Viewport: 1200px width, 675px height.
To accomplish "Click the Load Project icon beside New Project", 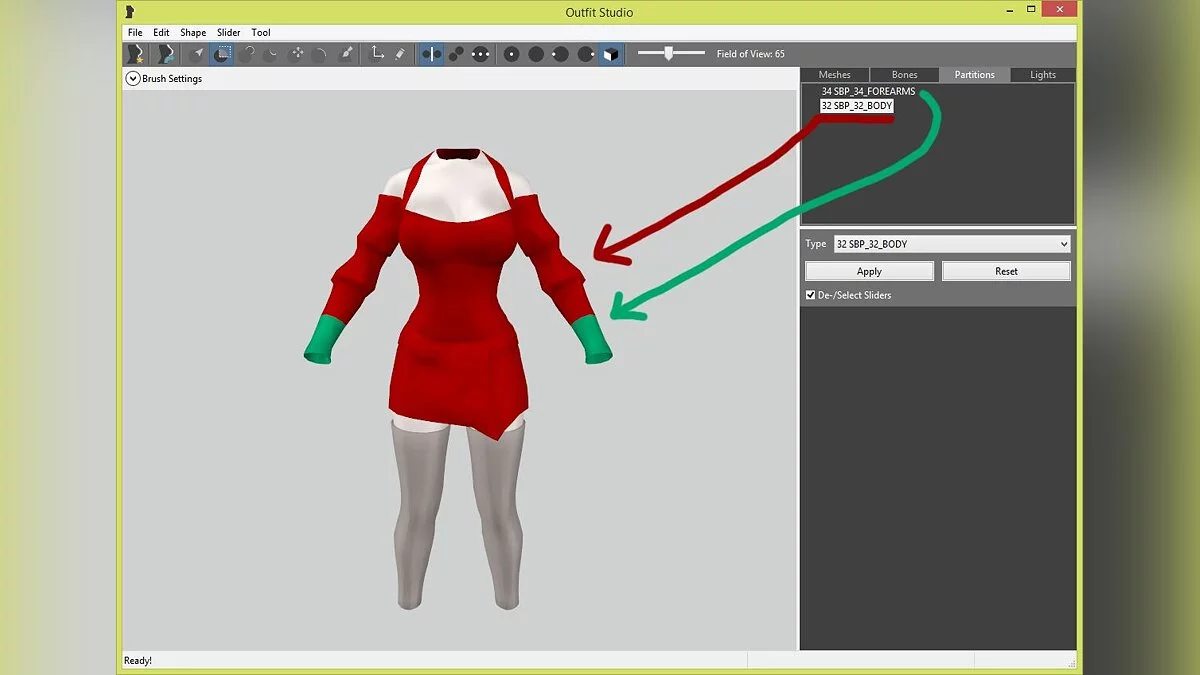I will [x=164, y=54].
